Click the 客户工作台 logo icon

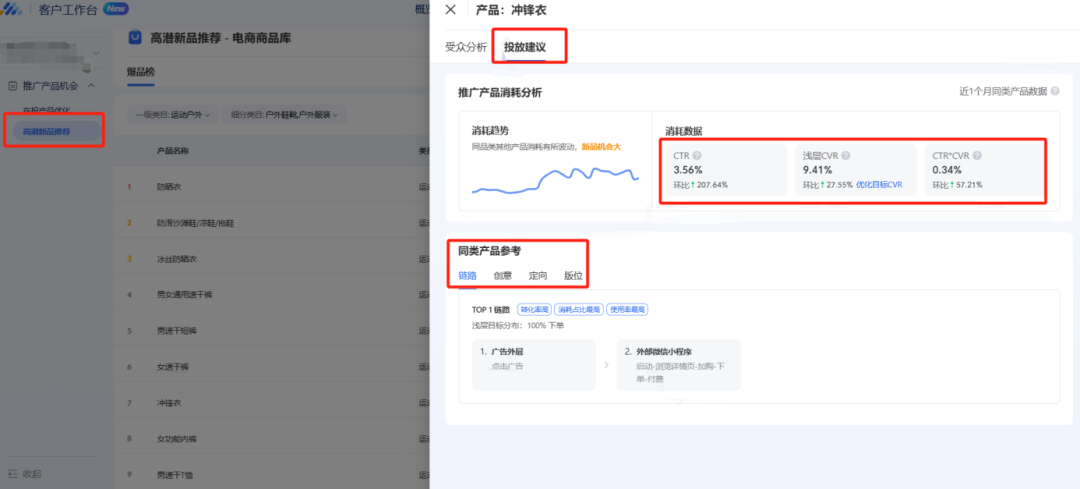point(13,9)
